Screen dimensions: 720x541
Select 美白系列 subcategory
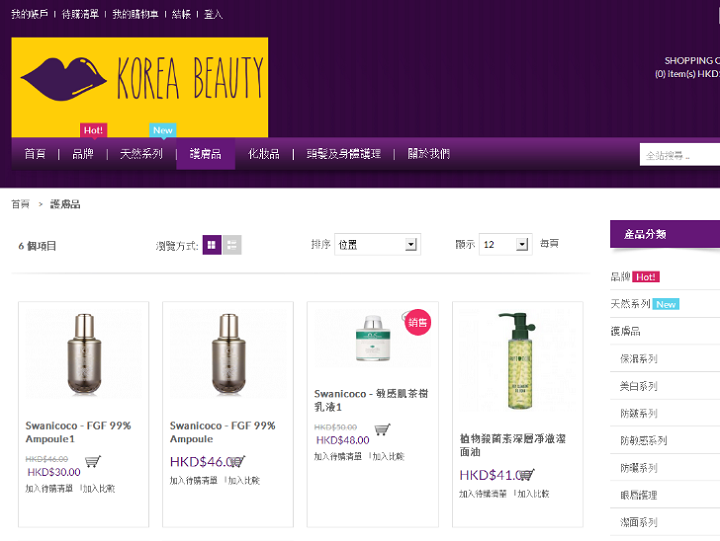(639, 386)
